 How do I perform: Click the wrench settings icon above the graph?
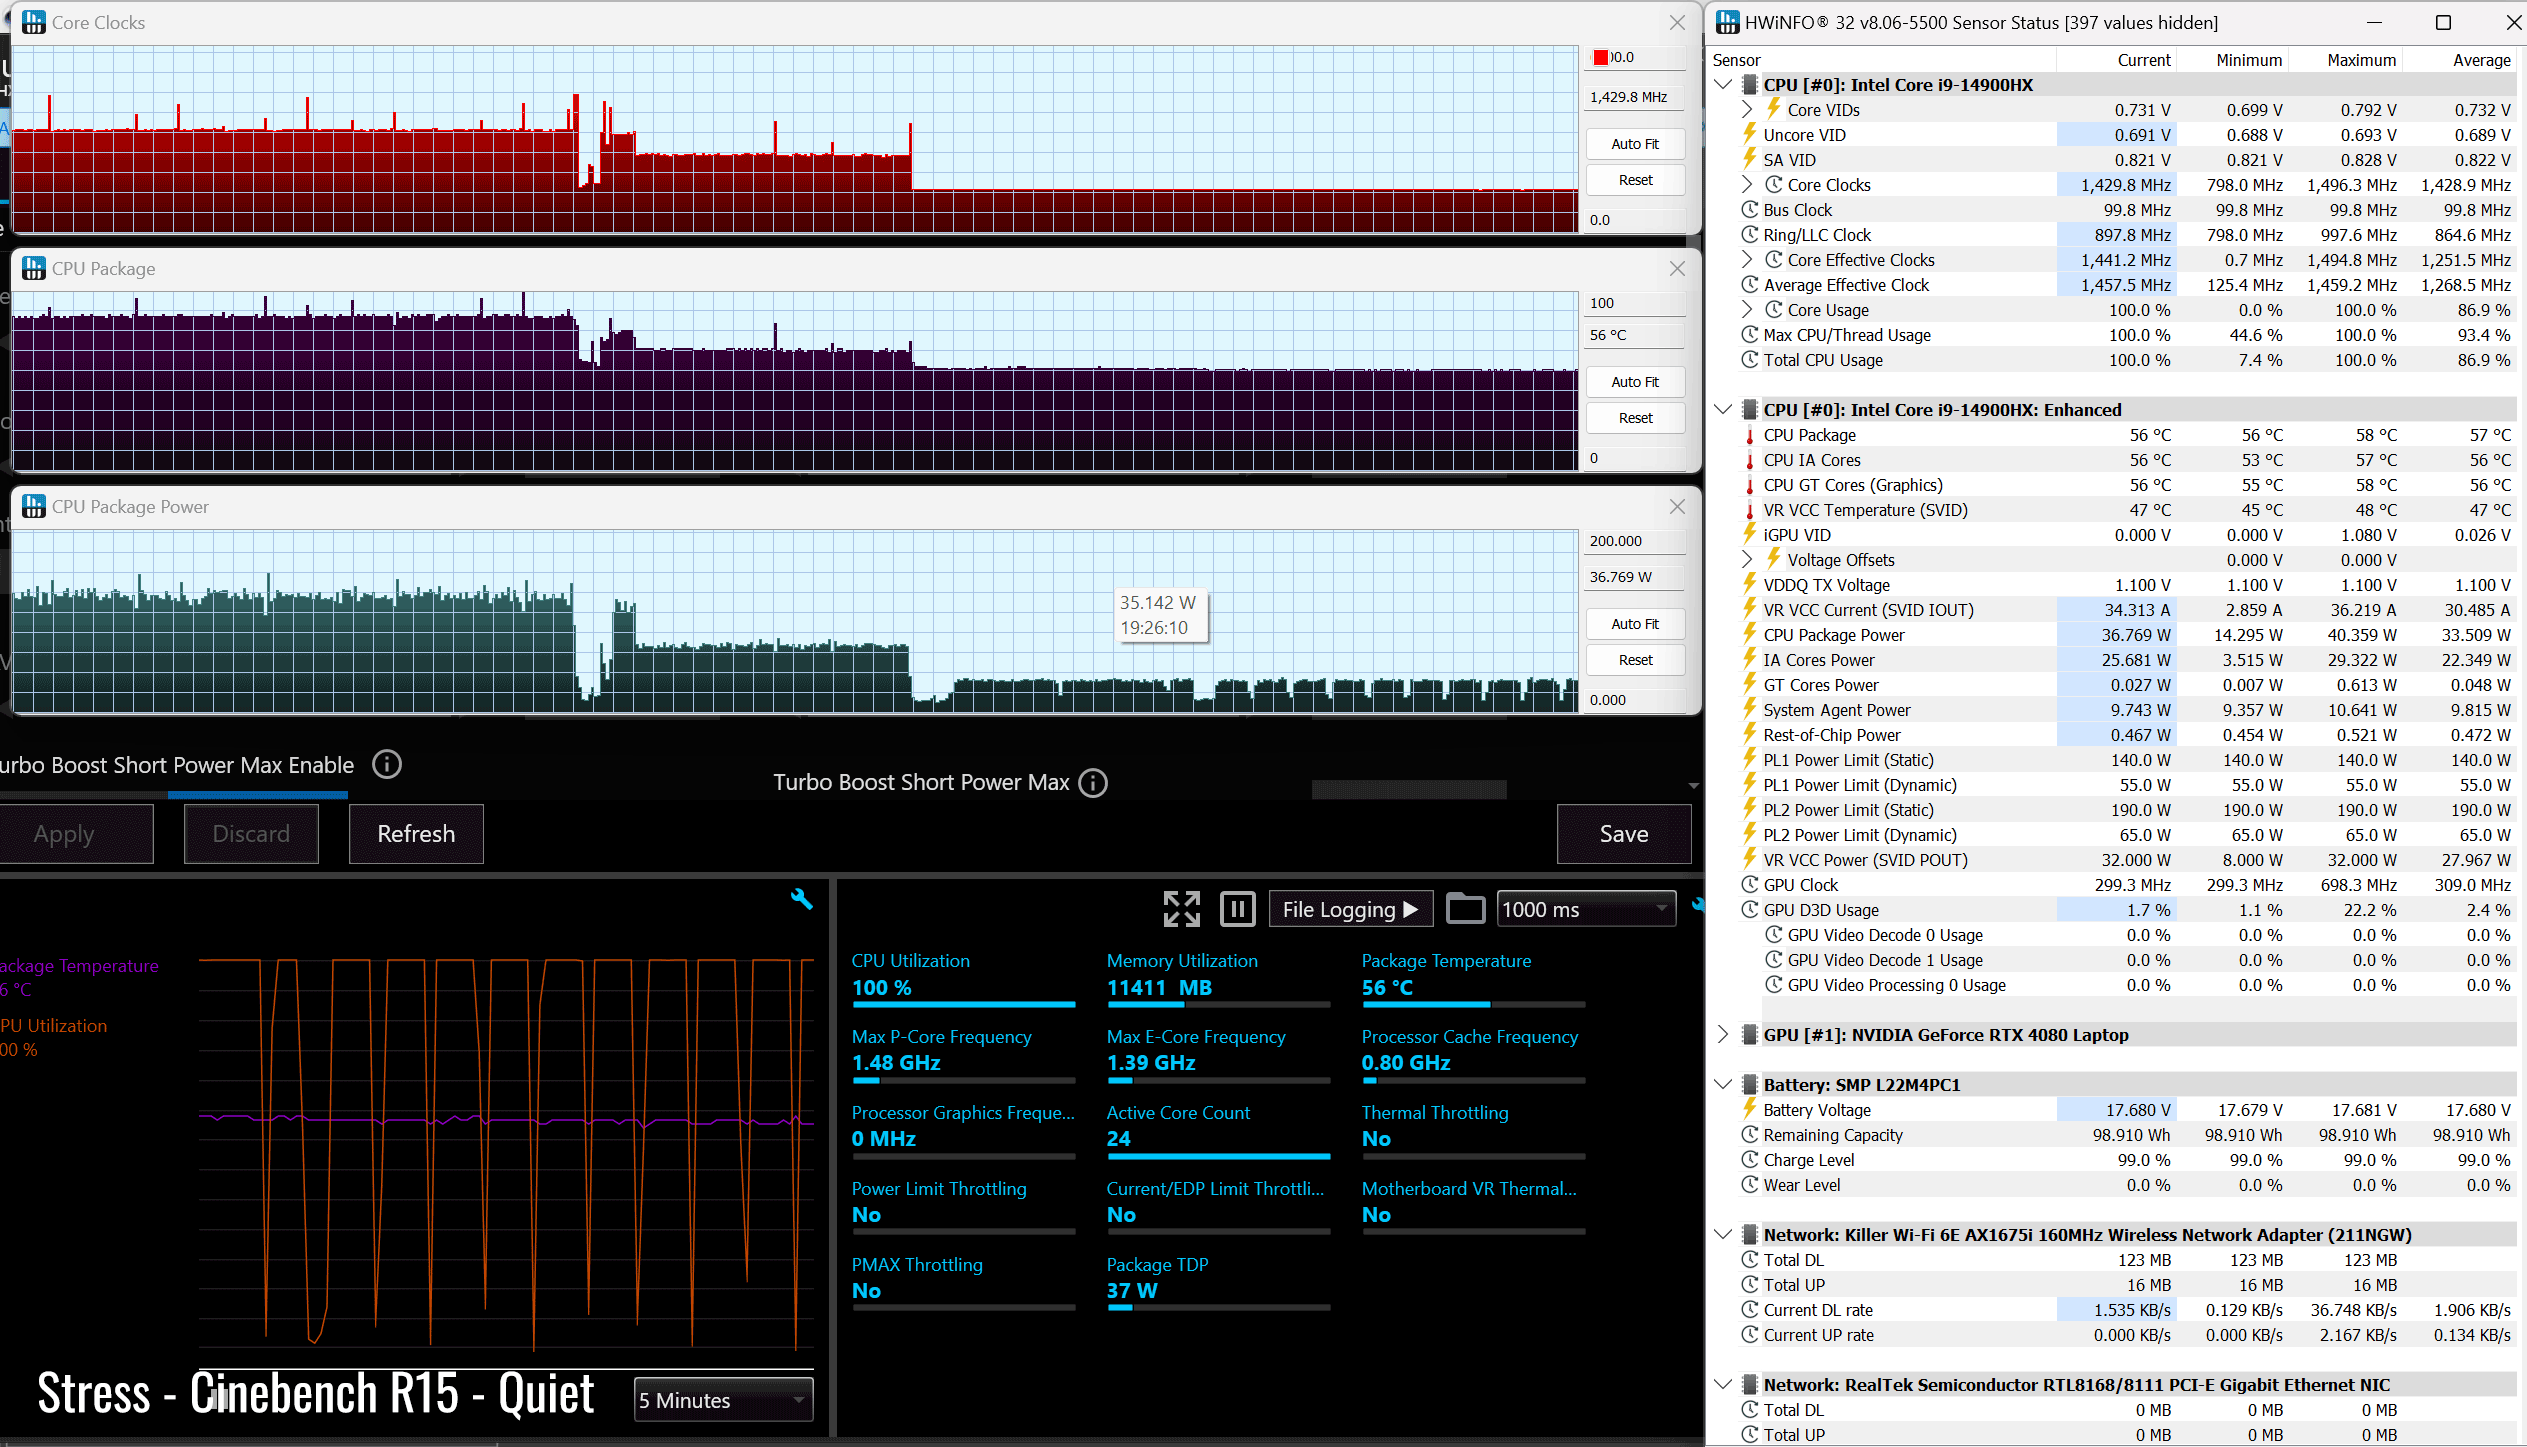click(x=801, y=899)
